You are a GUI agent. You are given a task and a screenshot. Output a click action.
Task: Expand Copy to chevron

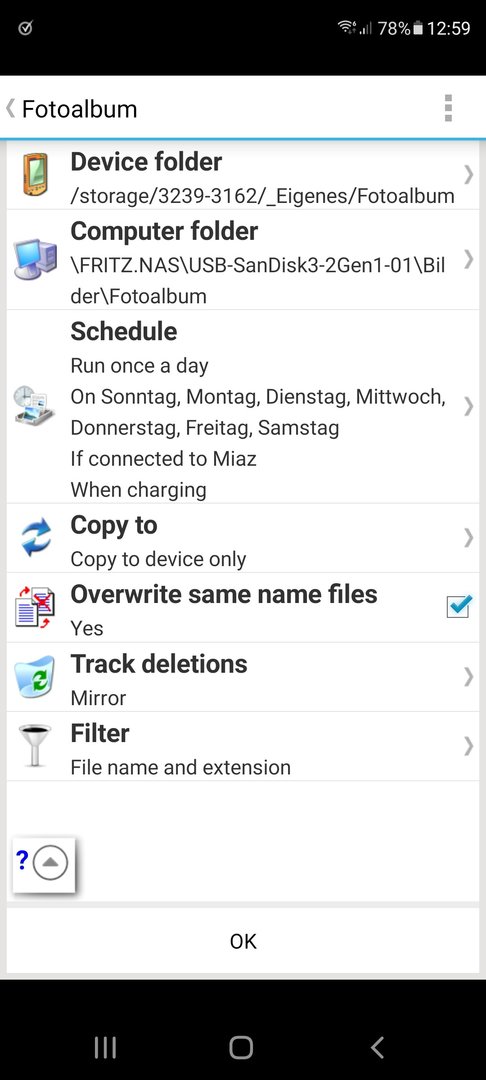pos(468,537)
